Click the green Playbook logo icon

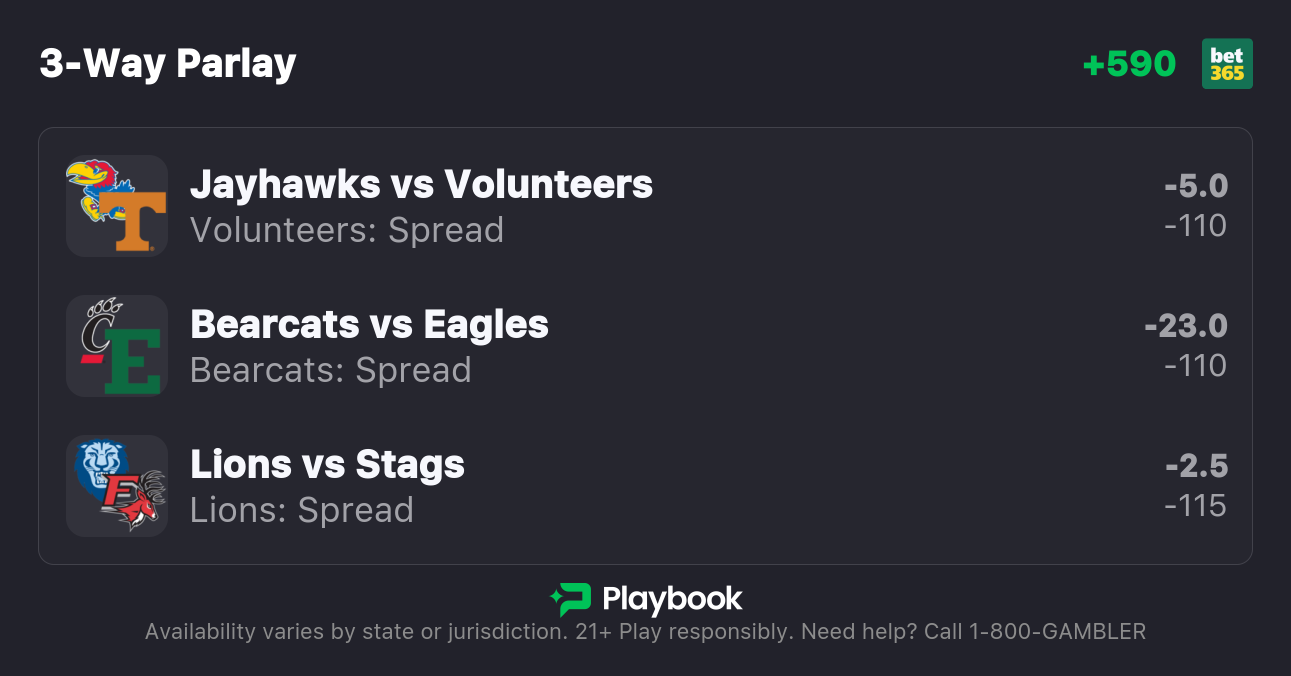[571, 599]
